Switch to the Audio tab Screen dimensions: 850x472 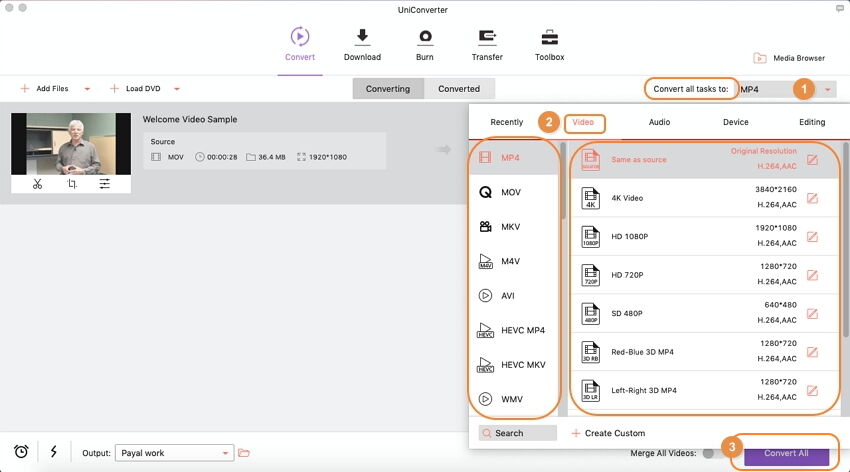(x=659, y=122)
